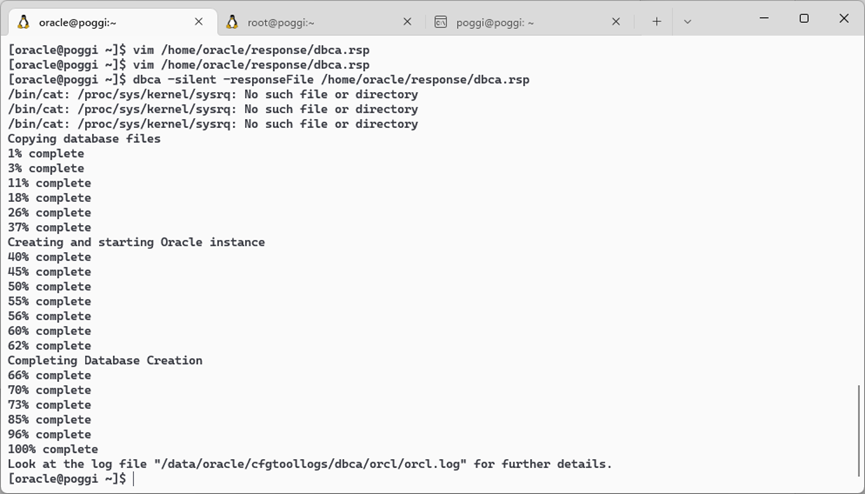The image size is (865, 494).
Task: Switch to the poggi@poggi: ~ tab
Action: coord(510,21)
